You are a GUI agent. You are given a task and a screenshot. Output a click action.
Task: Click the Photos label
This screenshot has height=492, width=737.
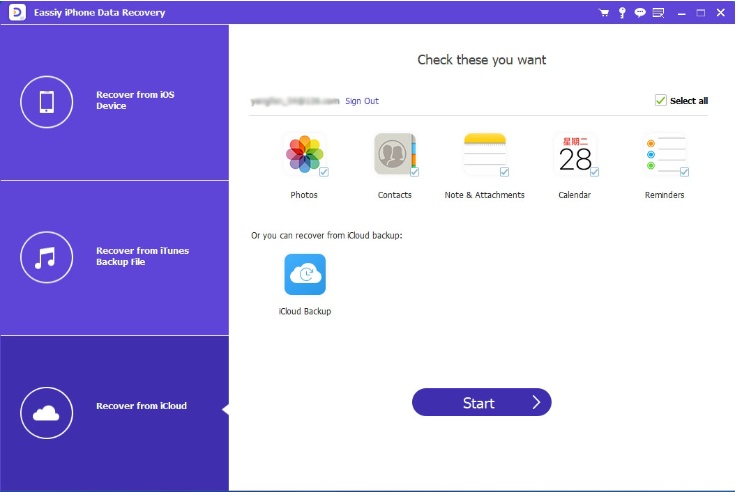304,195
